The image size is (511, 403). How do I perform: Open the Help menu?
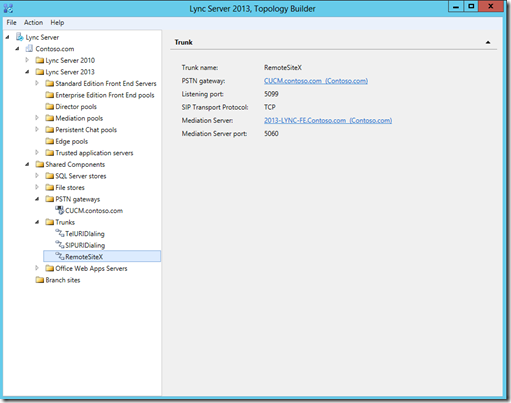pyautogui.click(x=57, y=22)
